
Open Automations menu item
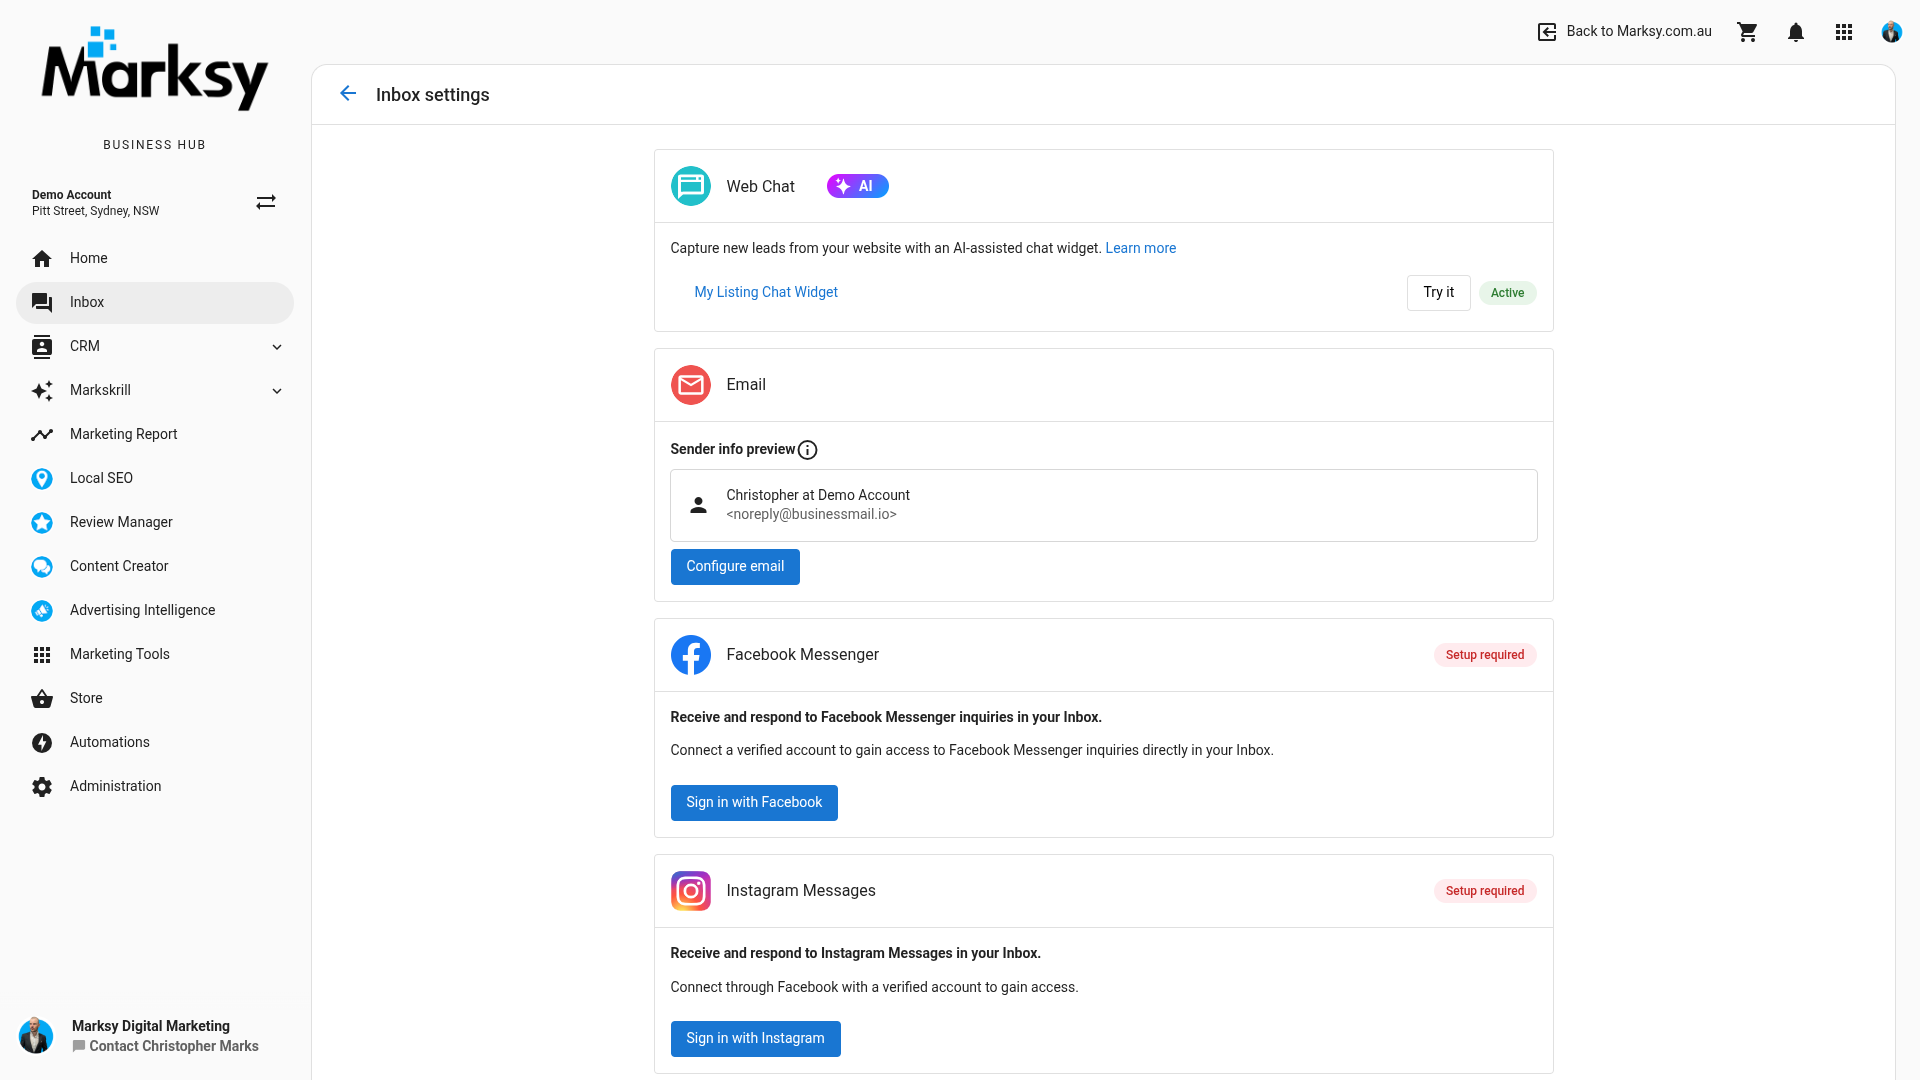[x=155, y=743]
